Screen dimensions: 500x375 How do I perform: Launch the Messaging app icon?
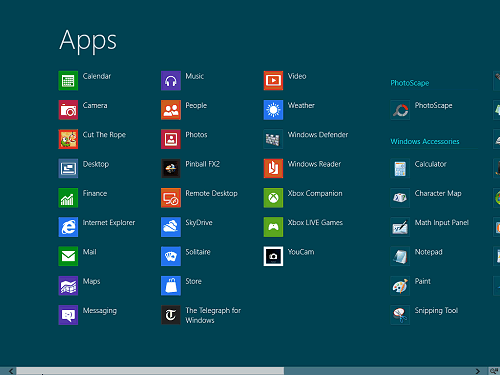point(68,315)
